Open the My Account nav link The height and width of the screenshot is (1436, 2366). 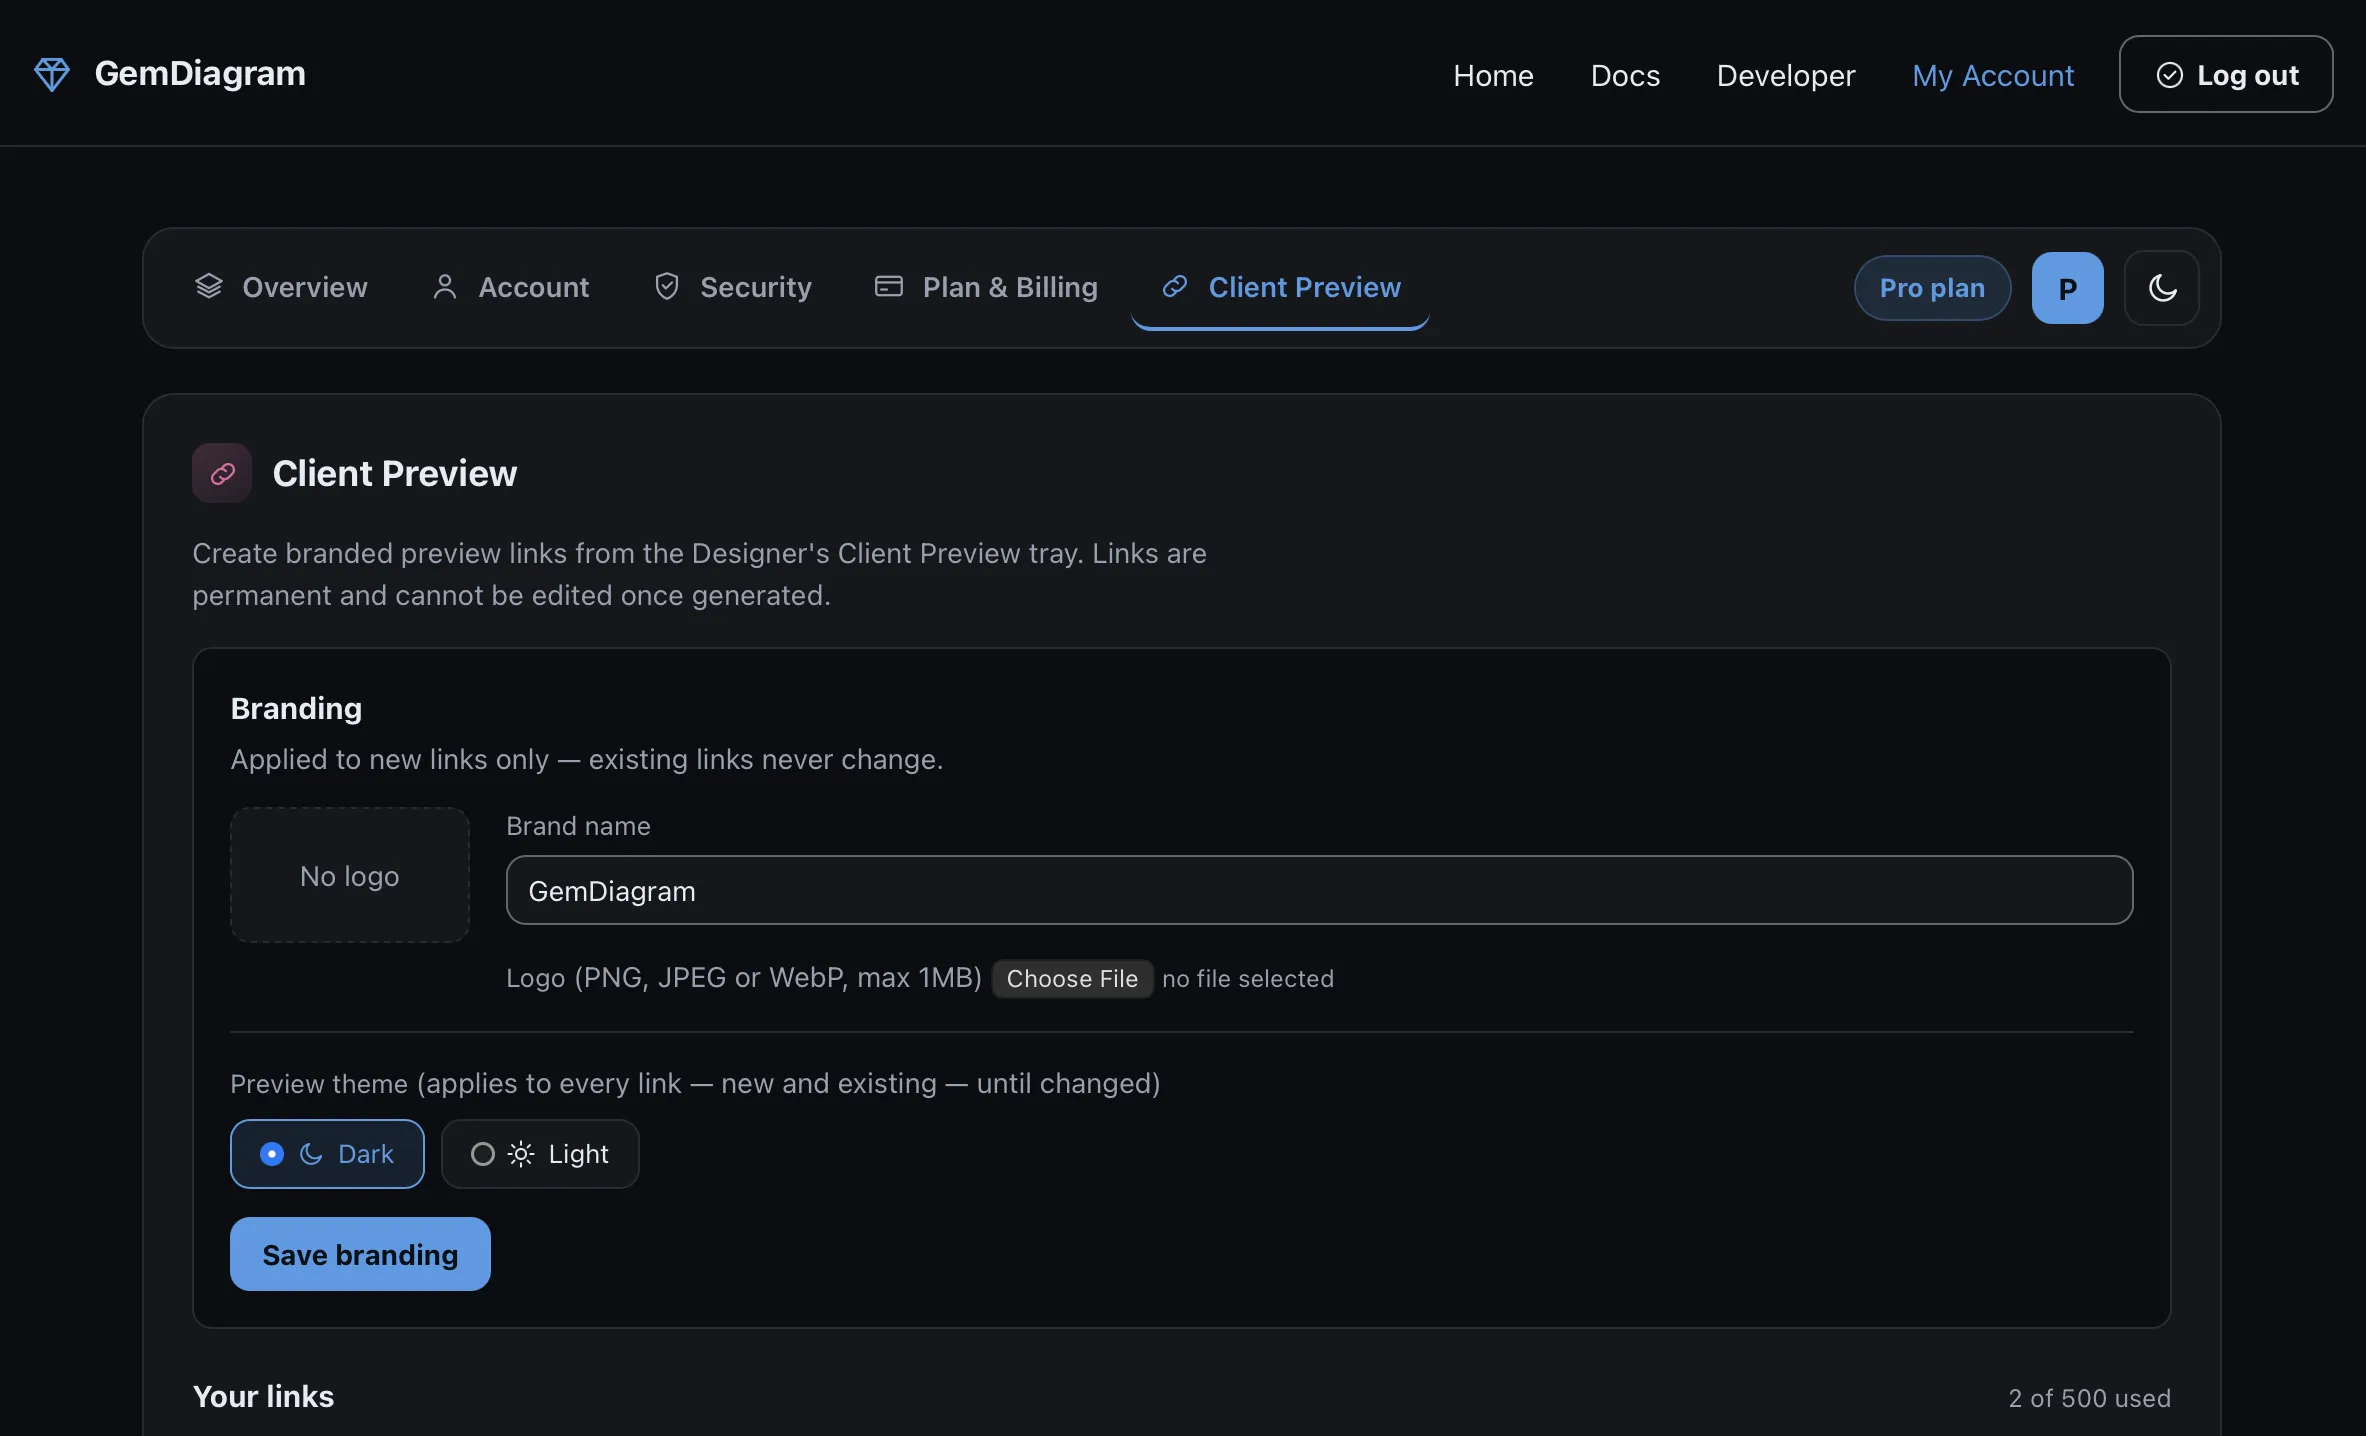click(1993, 75)
